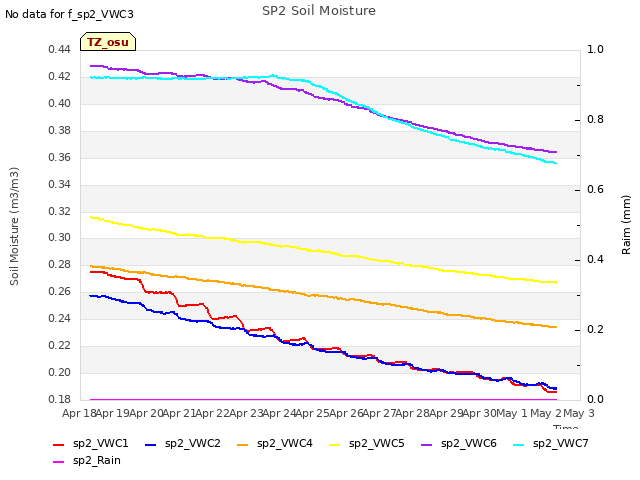The height and width of the screenshot is (480, 640).
Task: Click the 0.0 right axis value
Action: coord(595,399)
